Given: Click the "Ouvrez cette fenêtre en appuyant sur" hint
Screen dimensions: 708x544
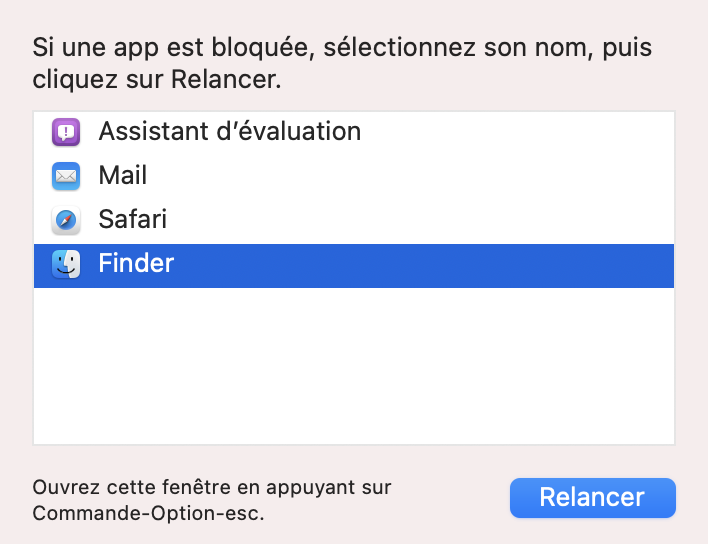Looking at the screenshot, I should 212,488.
